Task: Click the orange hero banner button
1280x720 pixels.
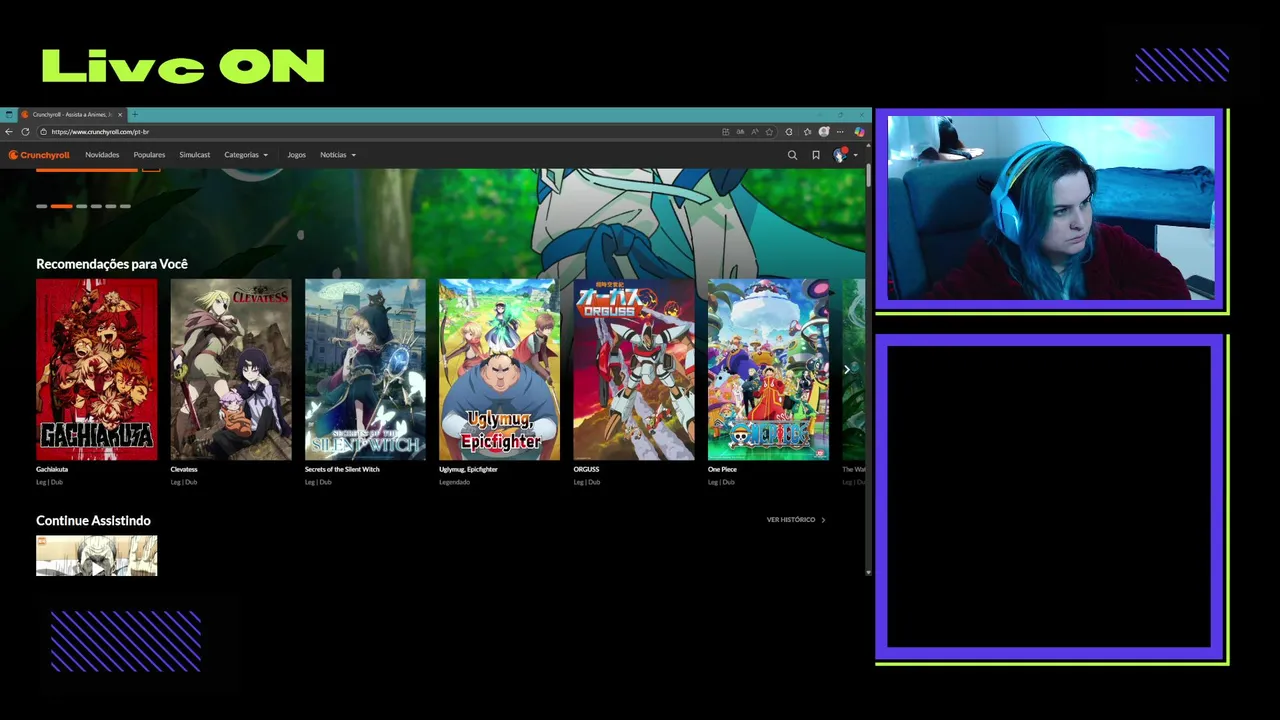Action: [87, 170]
